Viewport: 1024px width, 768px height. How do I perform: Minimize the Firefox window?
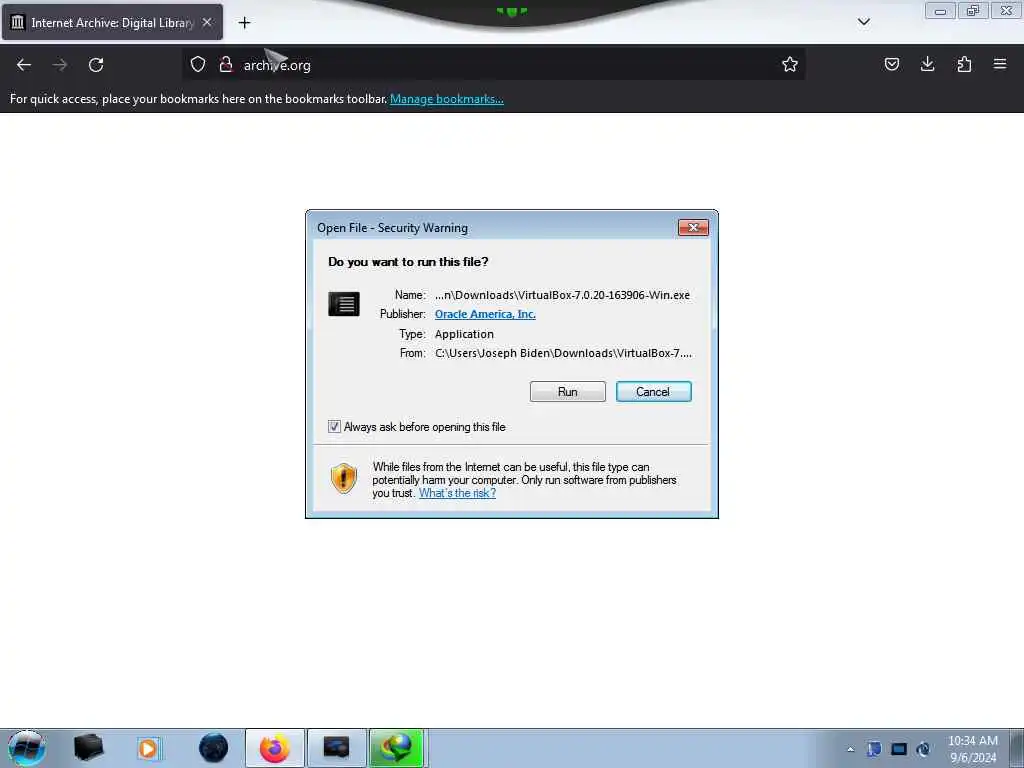[940, 10]
